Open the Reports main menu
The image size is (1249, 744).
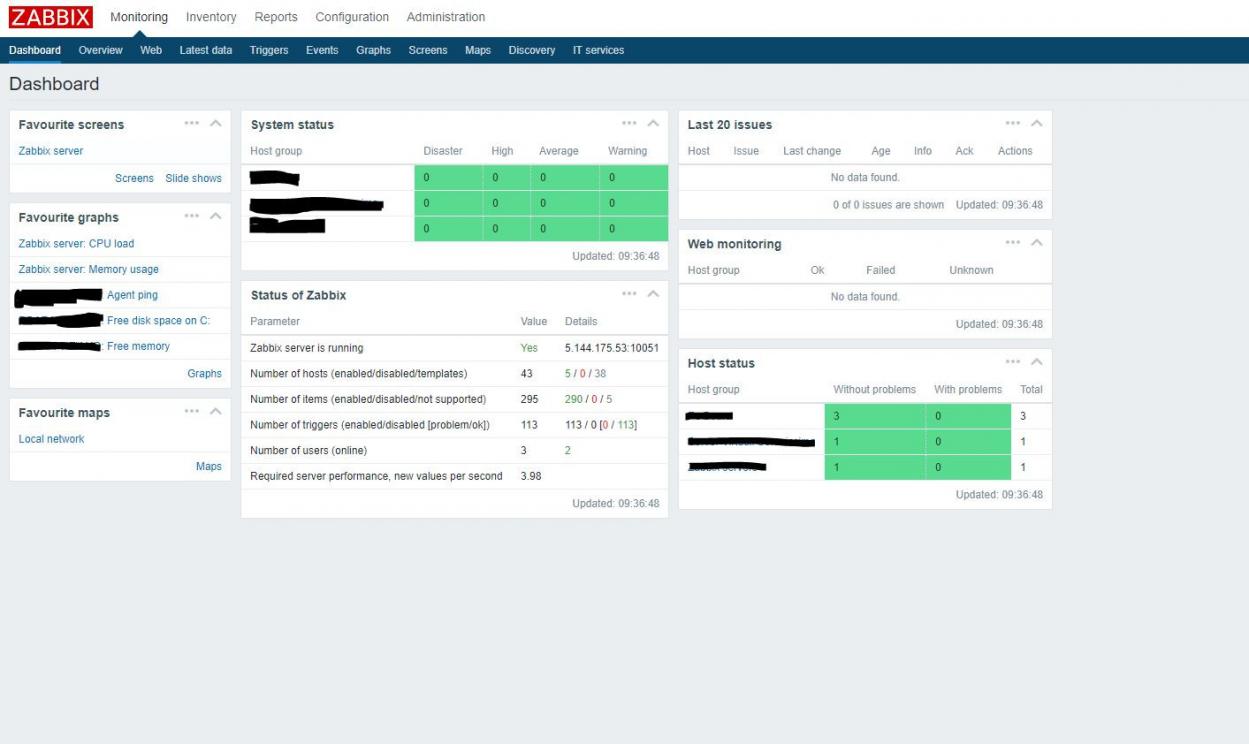276,17
